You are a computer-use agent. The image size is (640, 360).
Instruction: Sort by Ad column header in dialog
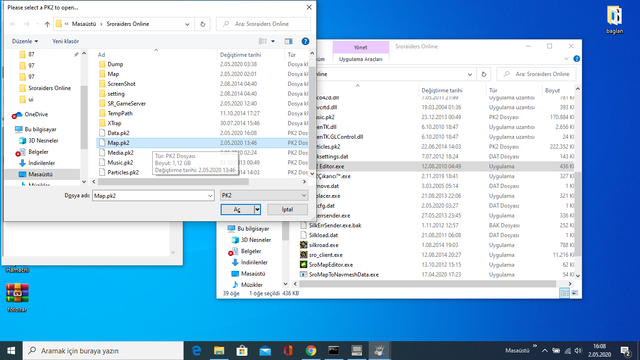(x=101, y=55)
